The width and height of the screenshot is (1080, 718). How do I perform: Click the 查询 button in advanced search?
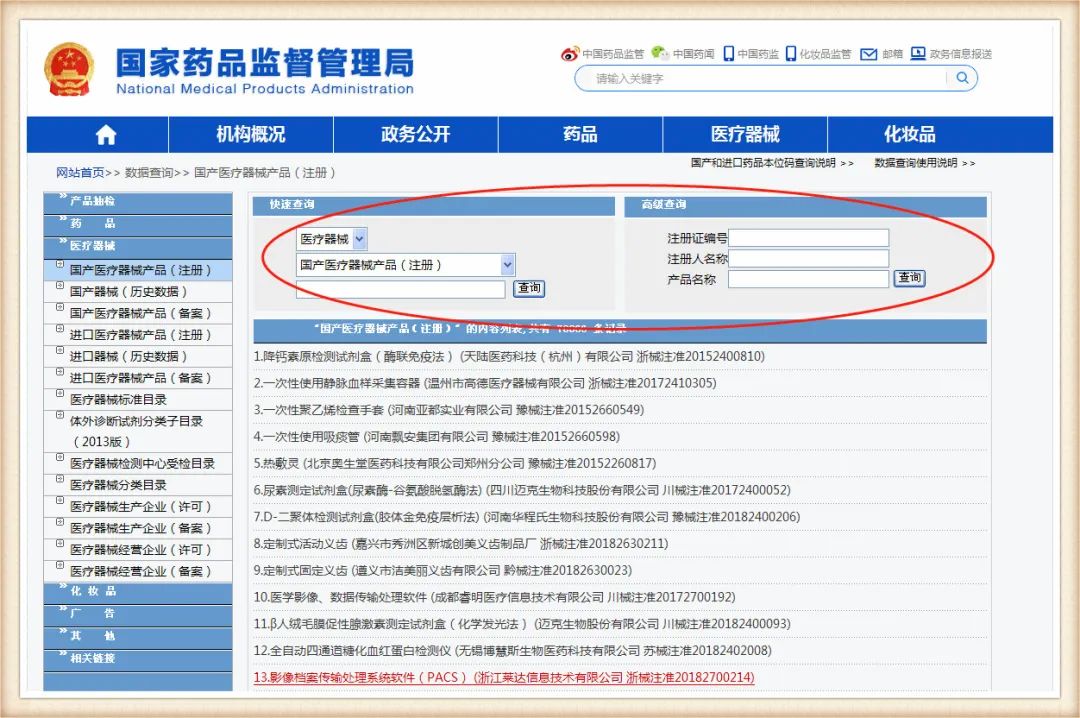click(x=908, y=280)
